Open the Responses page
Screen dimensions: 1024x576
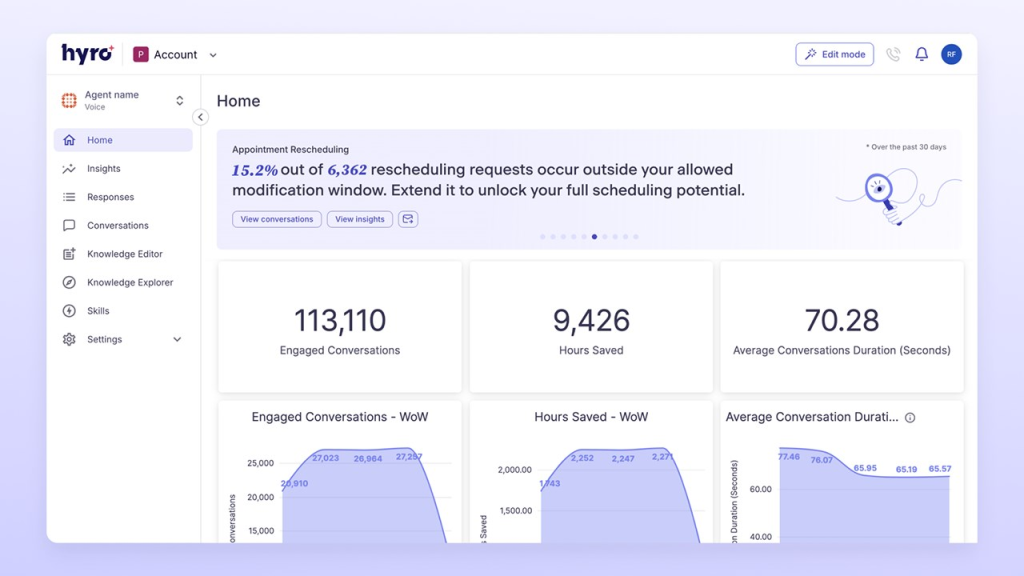point(109,197)
